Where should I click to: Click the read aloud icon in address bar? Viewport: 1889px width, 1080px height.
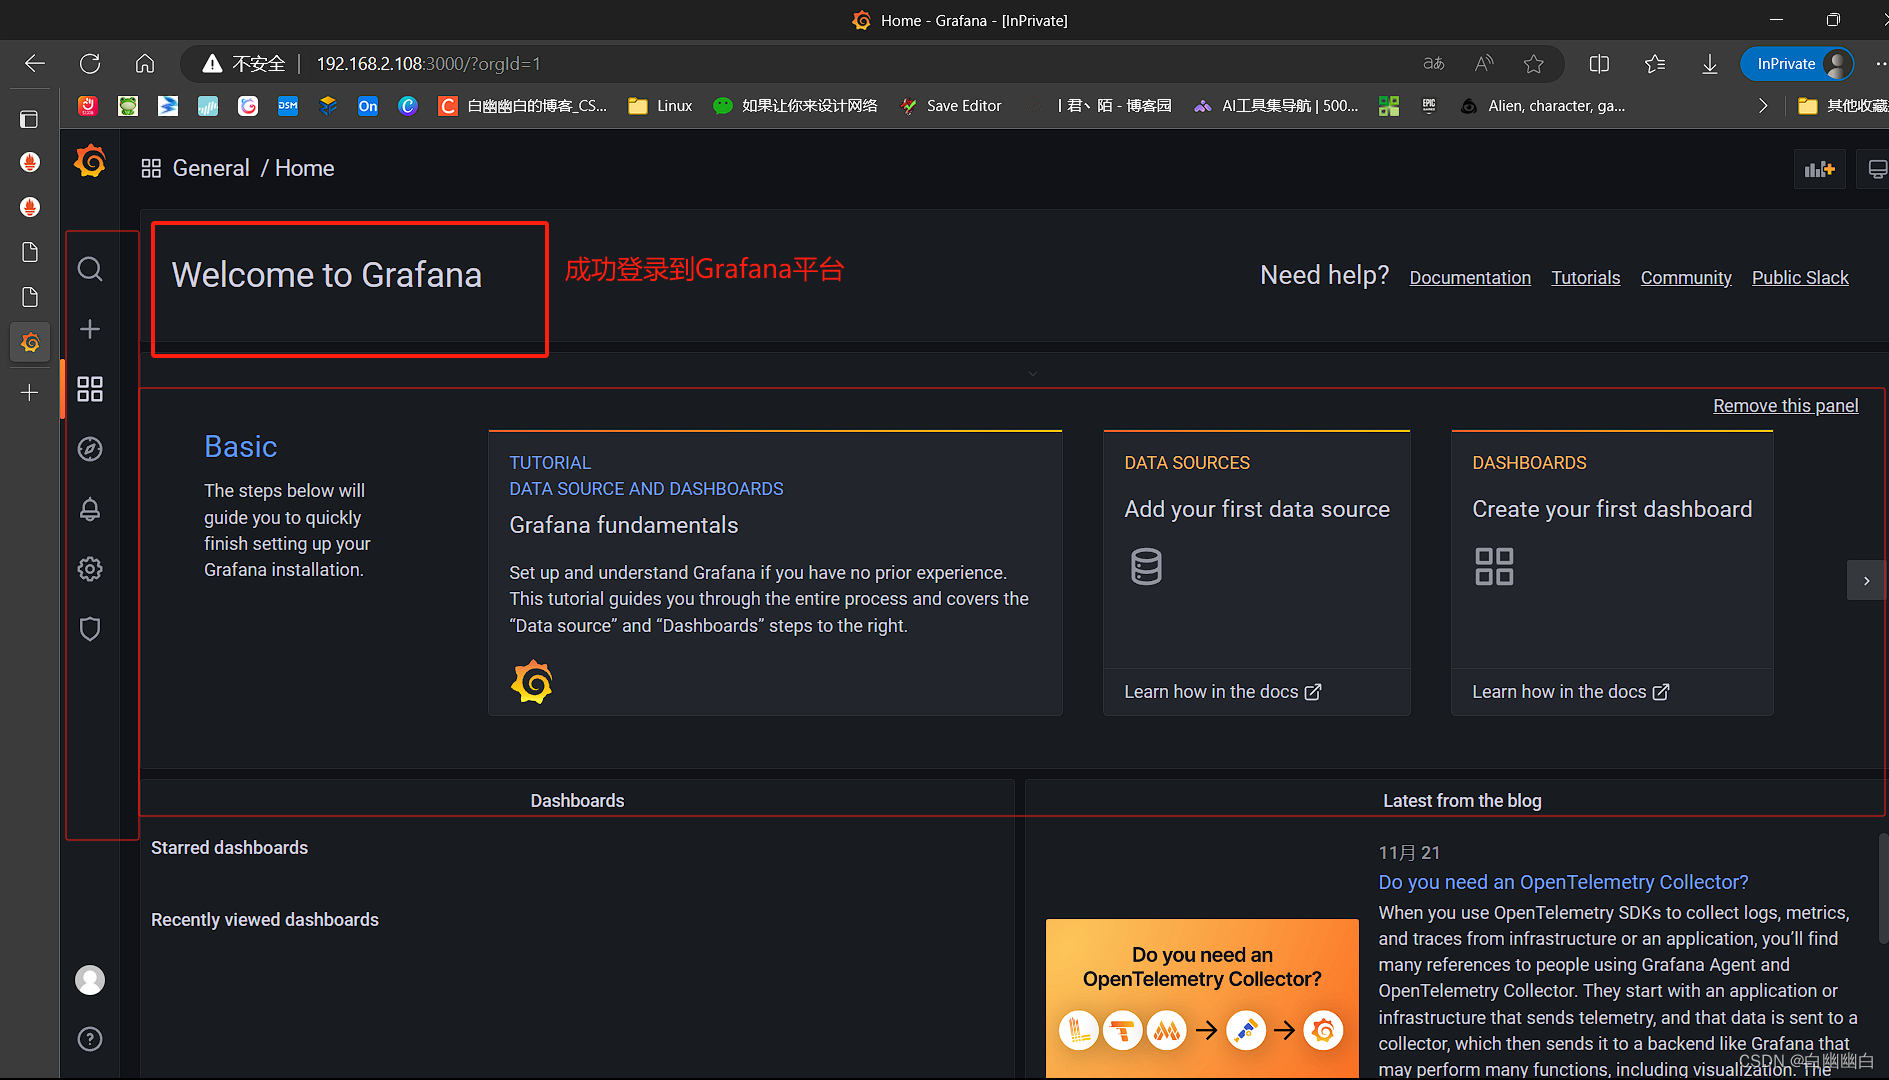pyautogui.click(x=1484, y=64)
